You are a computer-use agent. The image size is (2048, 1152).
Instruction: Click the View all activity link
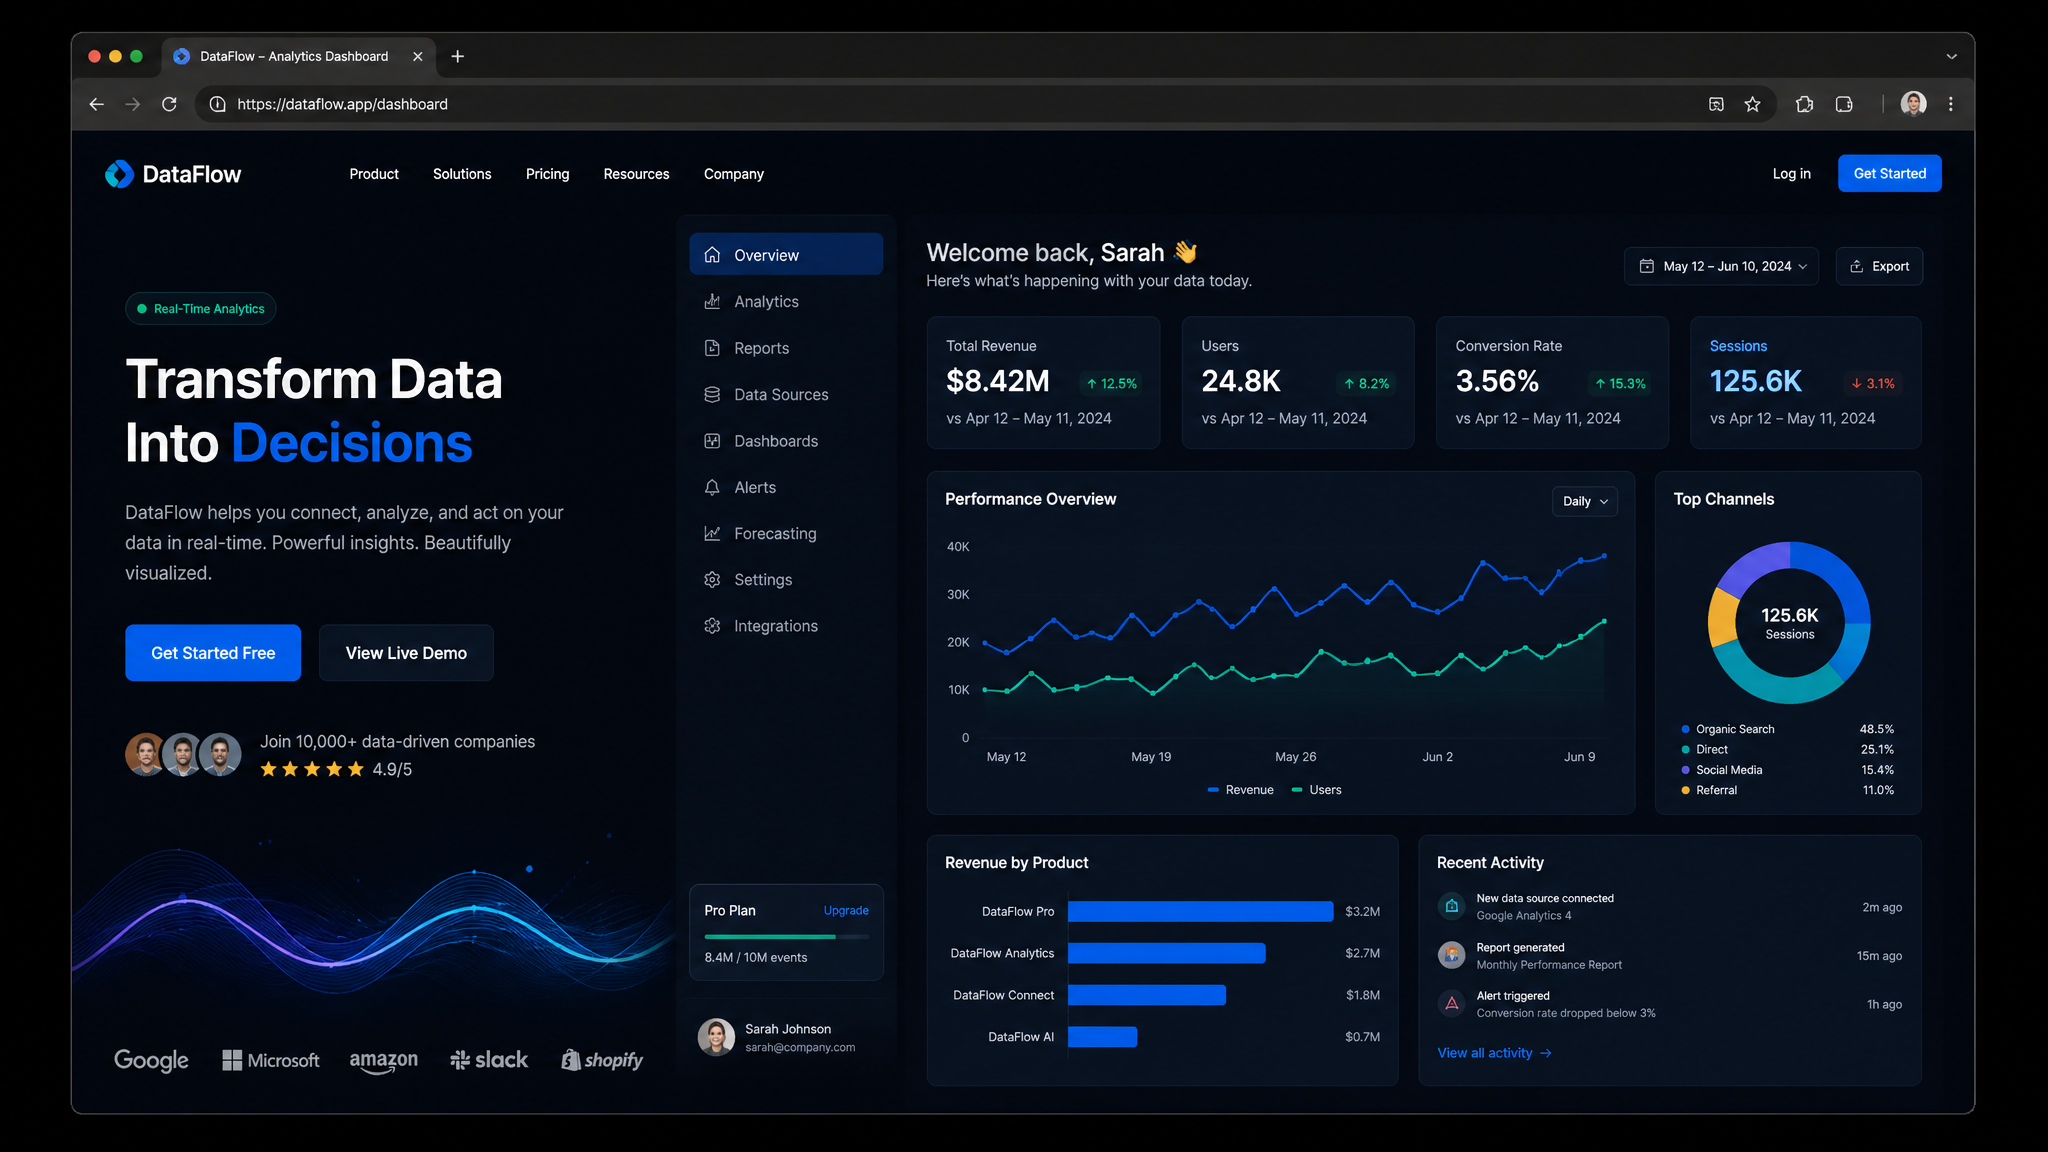(x=1494, y=1053)
